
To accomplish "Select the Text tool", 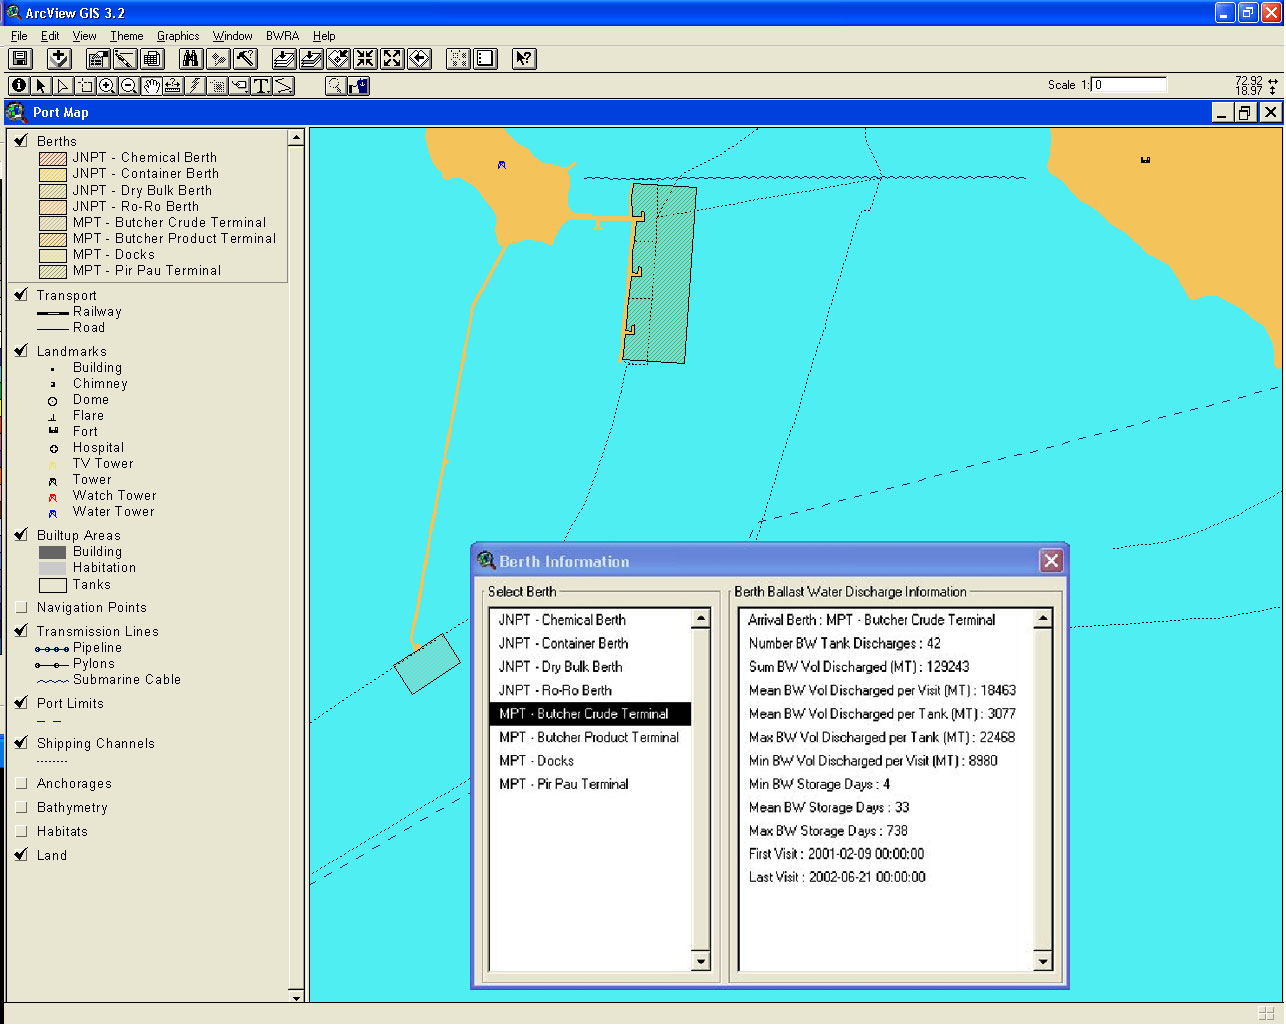I will pos(261,86).
